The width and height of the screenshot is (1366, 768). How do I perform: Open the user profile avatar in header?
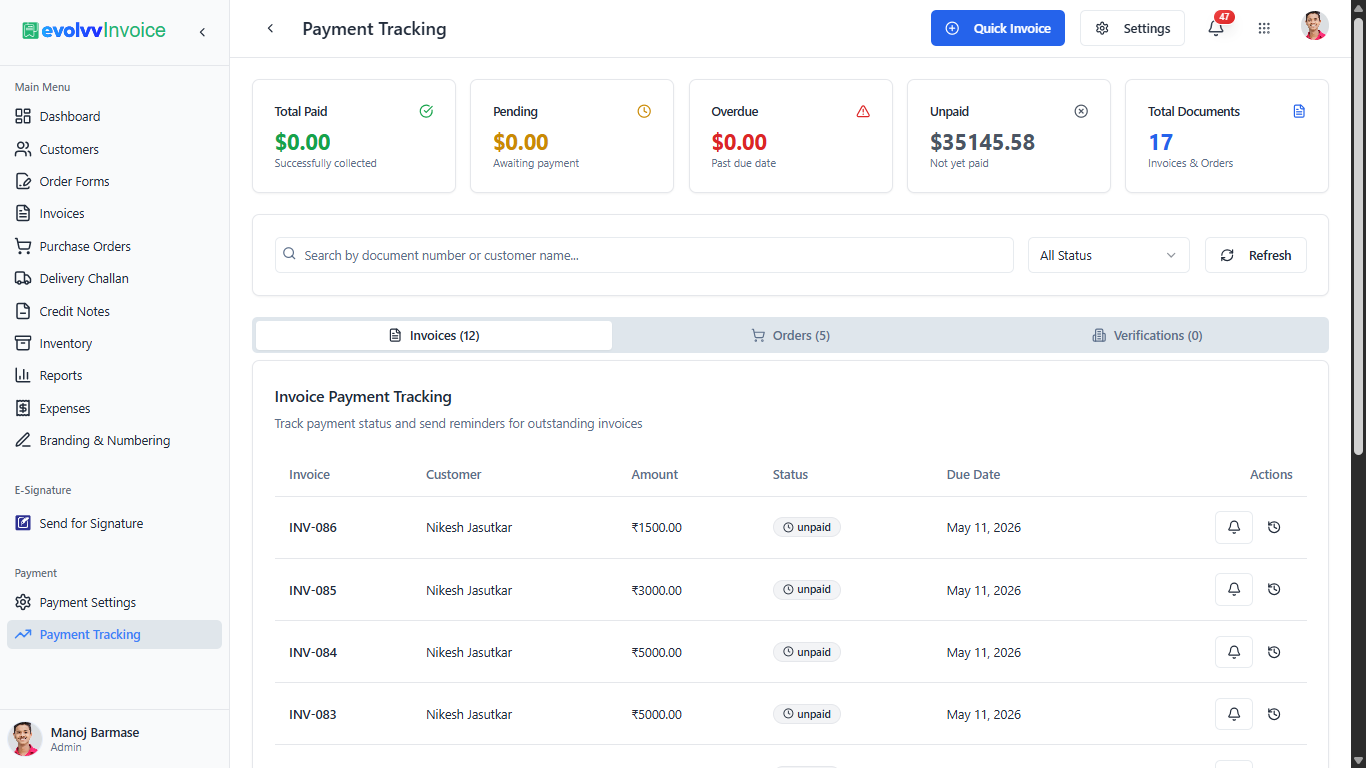[1315, 27]
